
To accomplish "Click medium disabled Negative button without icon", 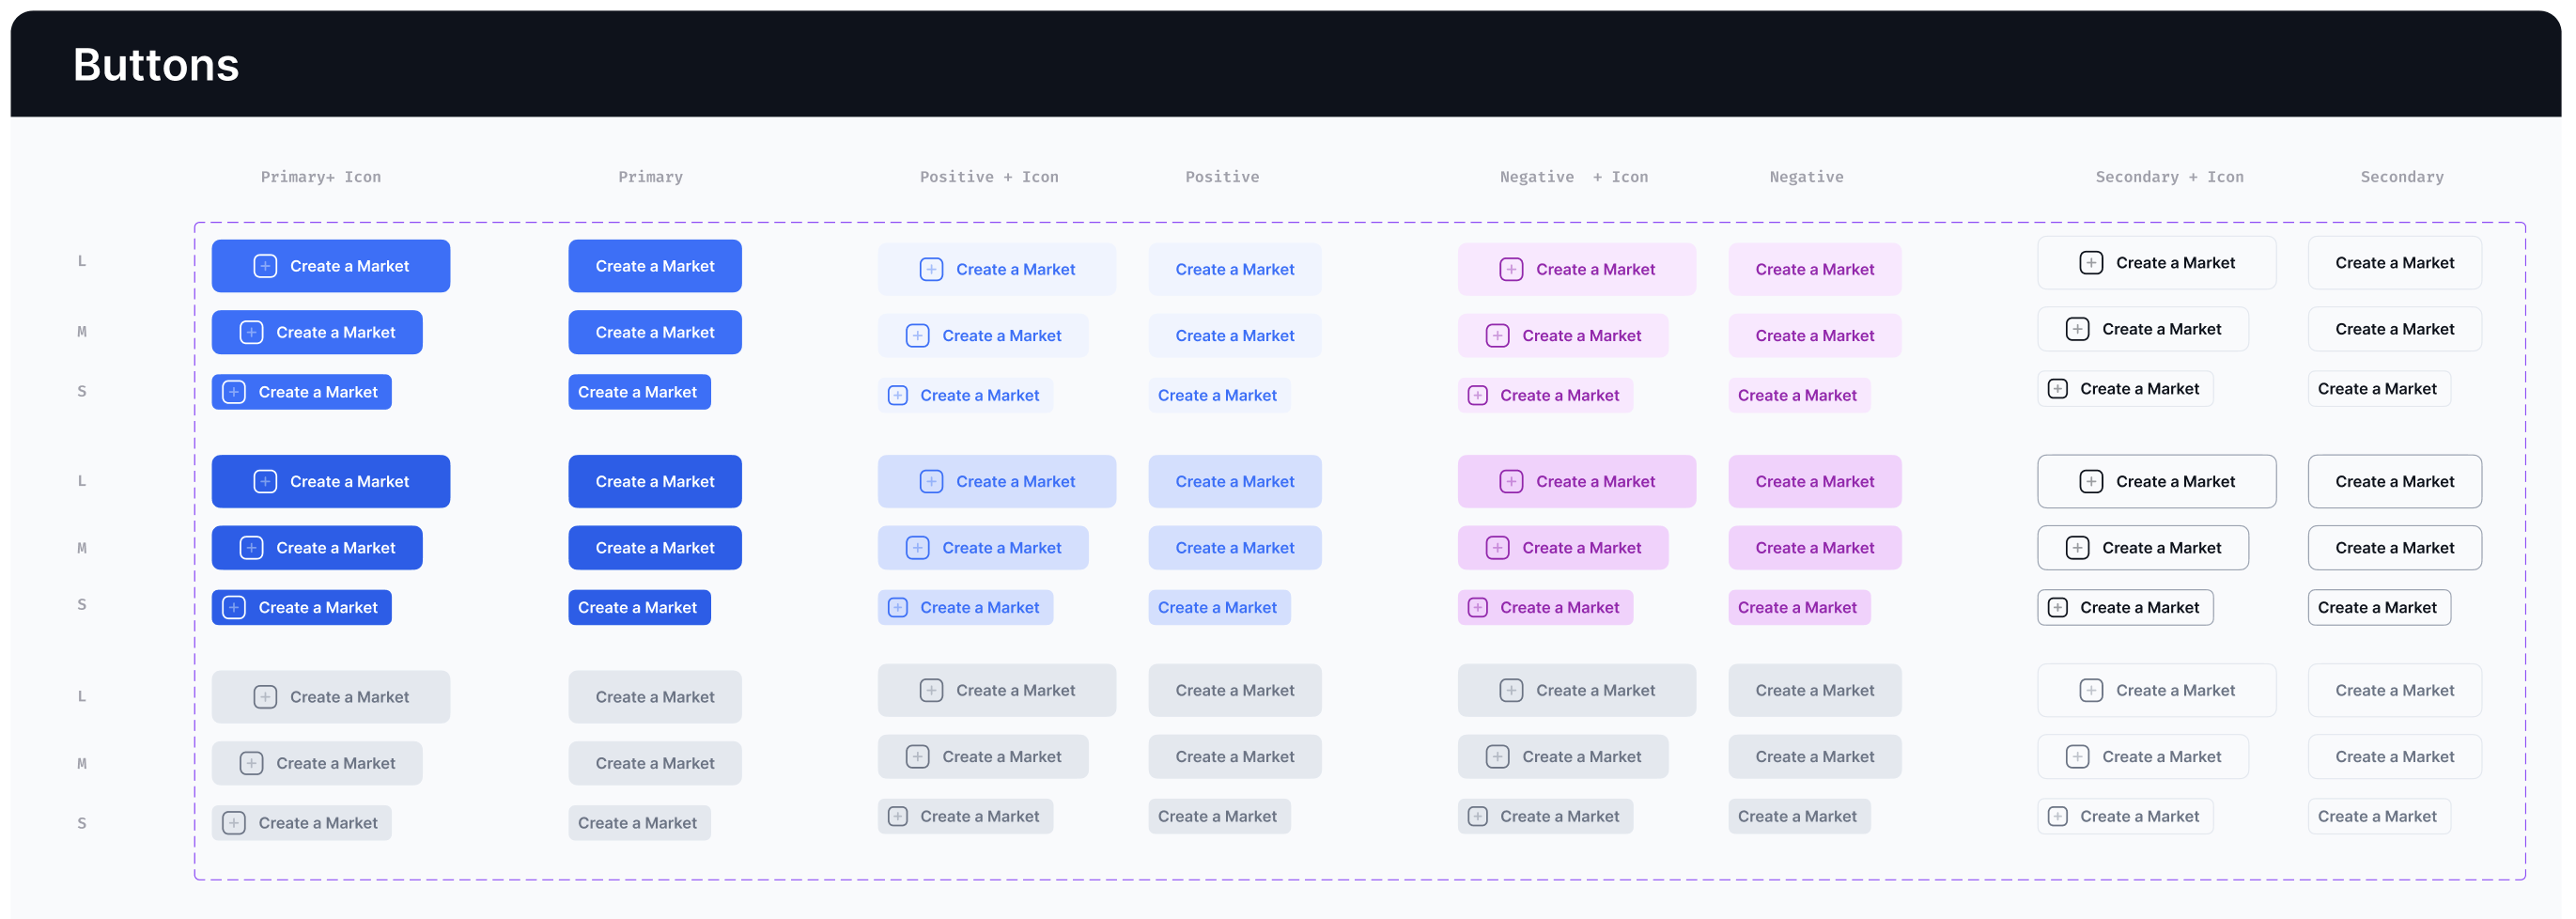I will [x=1815, y=757].
